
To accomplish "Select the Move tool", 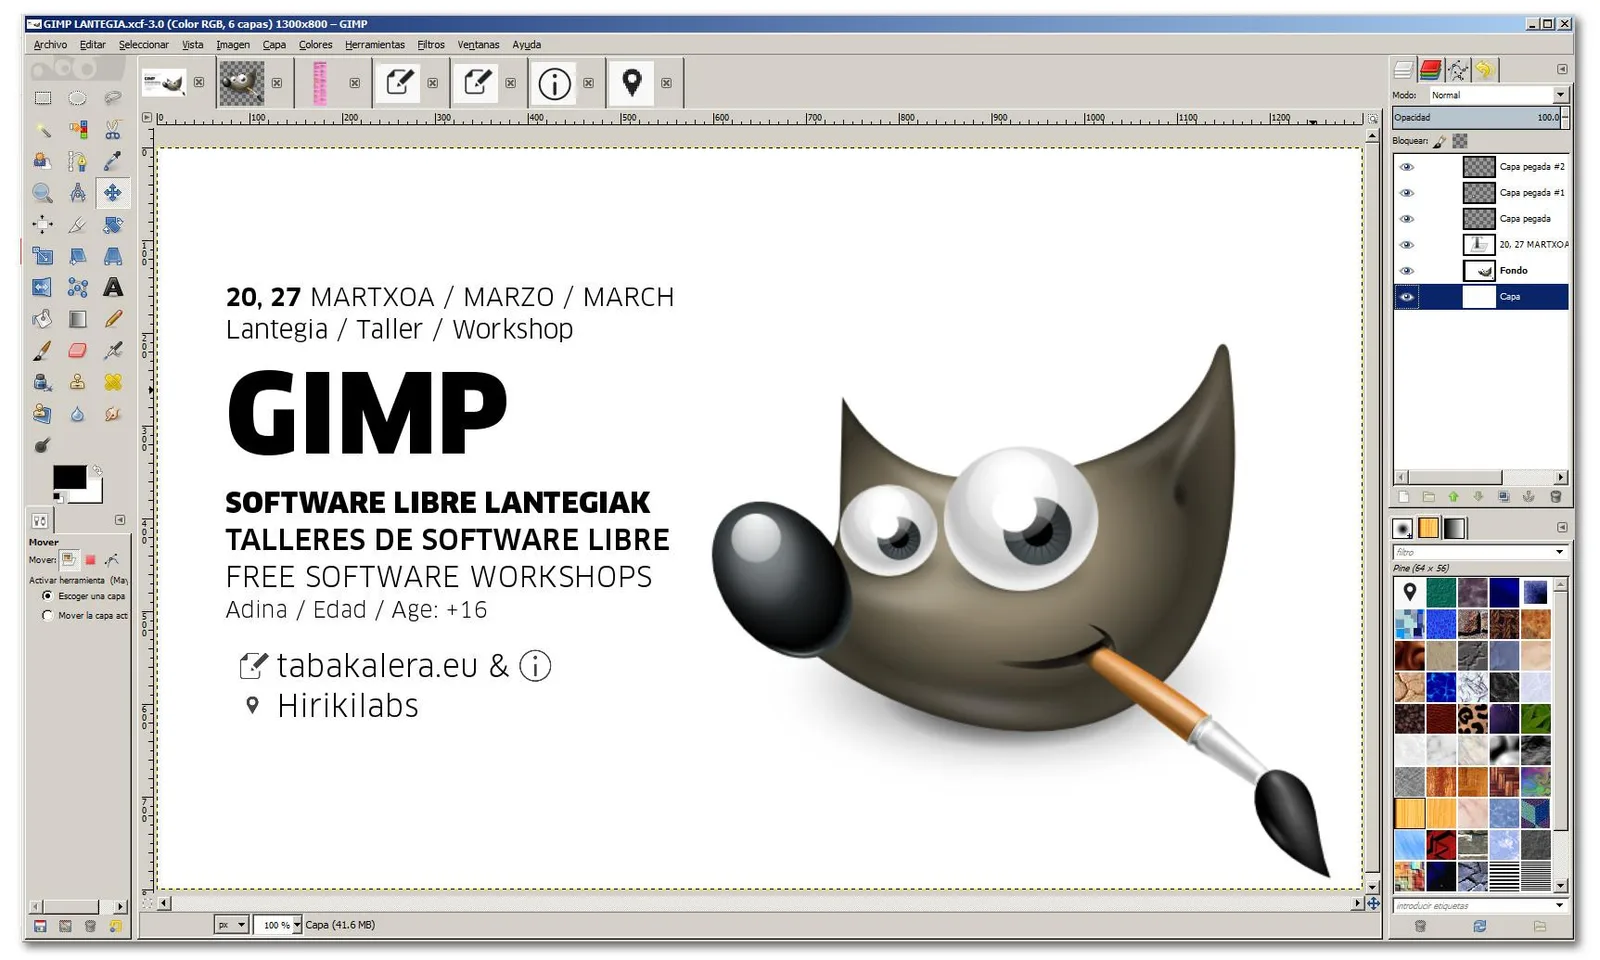I will (113, 193).
